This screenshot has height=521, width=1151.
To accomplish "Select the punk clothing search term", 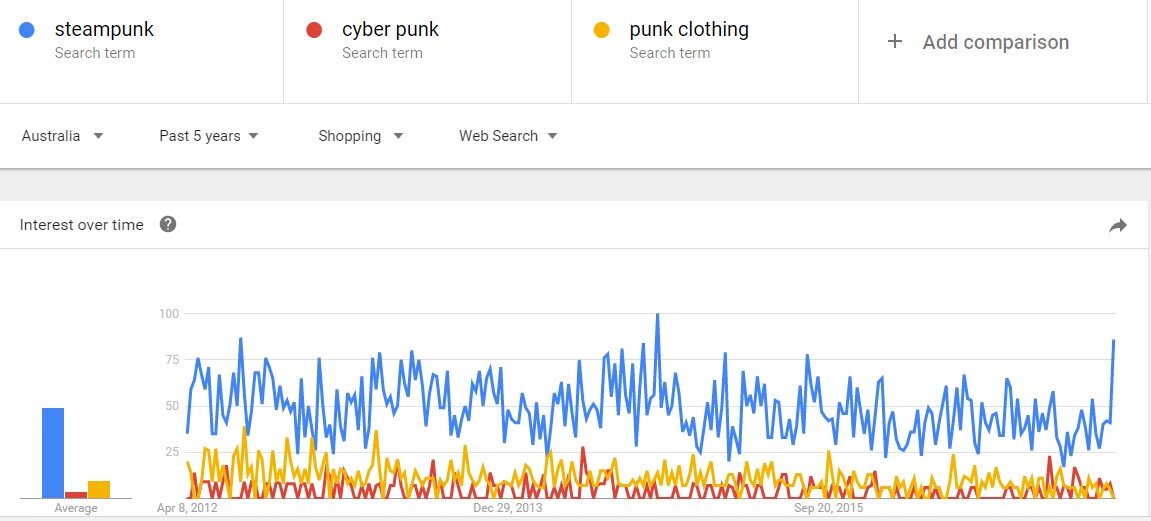I will point(688,30).
